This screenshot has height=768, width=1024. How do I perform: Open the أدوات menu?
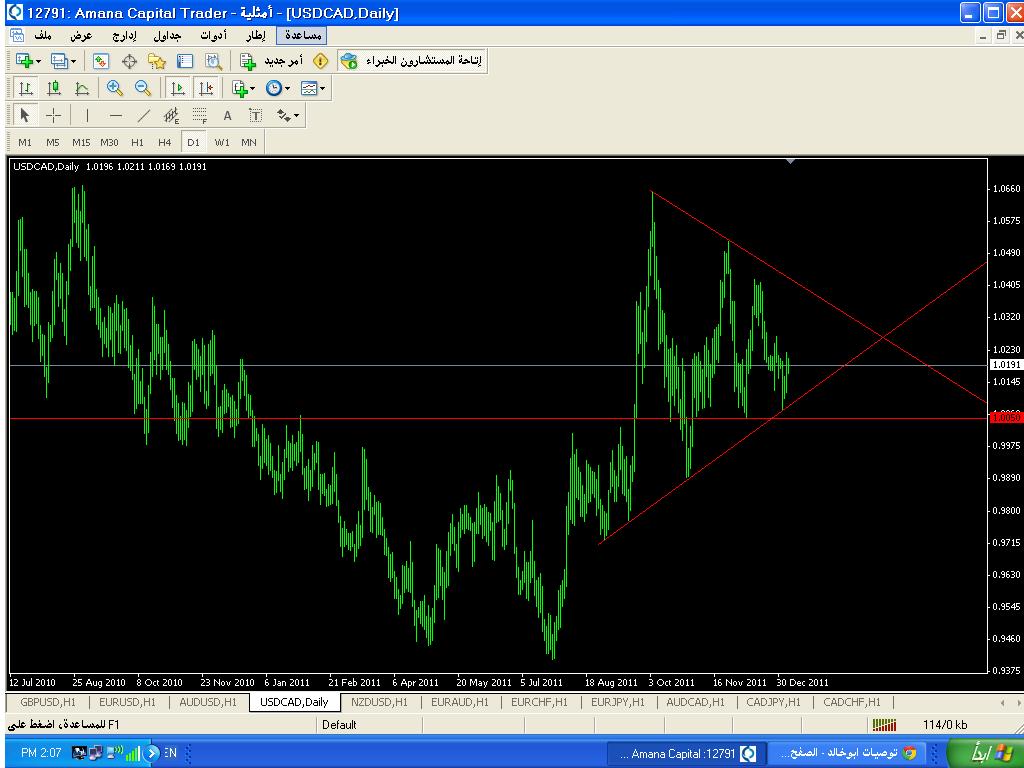pyautogui.click(x=212, y=35)
